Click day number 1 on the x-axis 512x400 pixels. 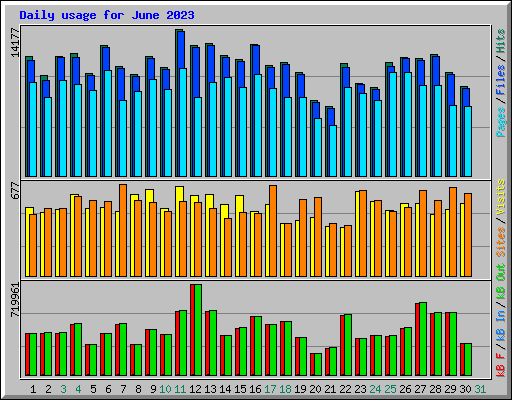[x=33, y=389]
